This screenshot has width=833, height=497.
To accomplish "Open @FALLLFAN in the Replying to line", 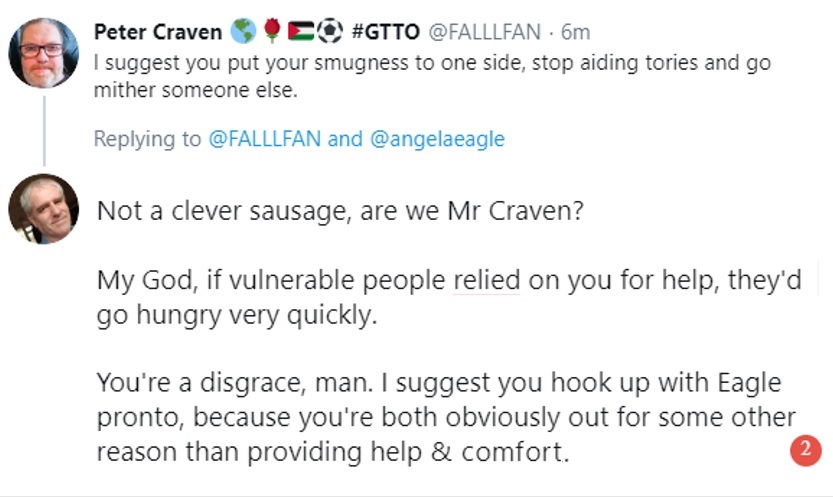I will (x=265, y=139).
